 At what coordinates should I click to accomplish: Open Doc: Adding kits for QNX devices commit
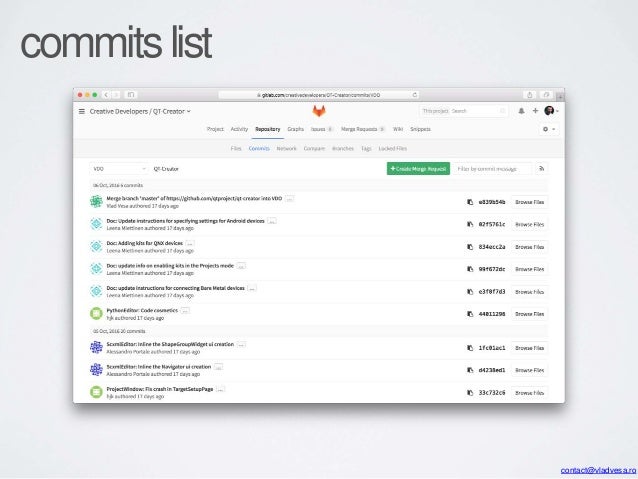click(x=144, y=243)
